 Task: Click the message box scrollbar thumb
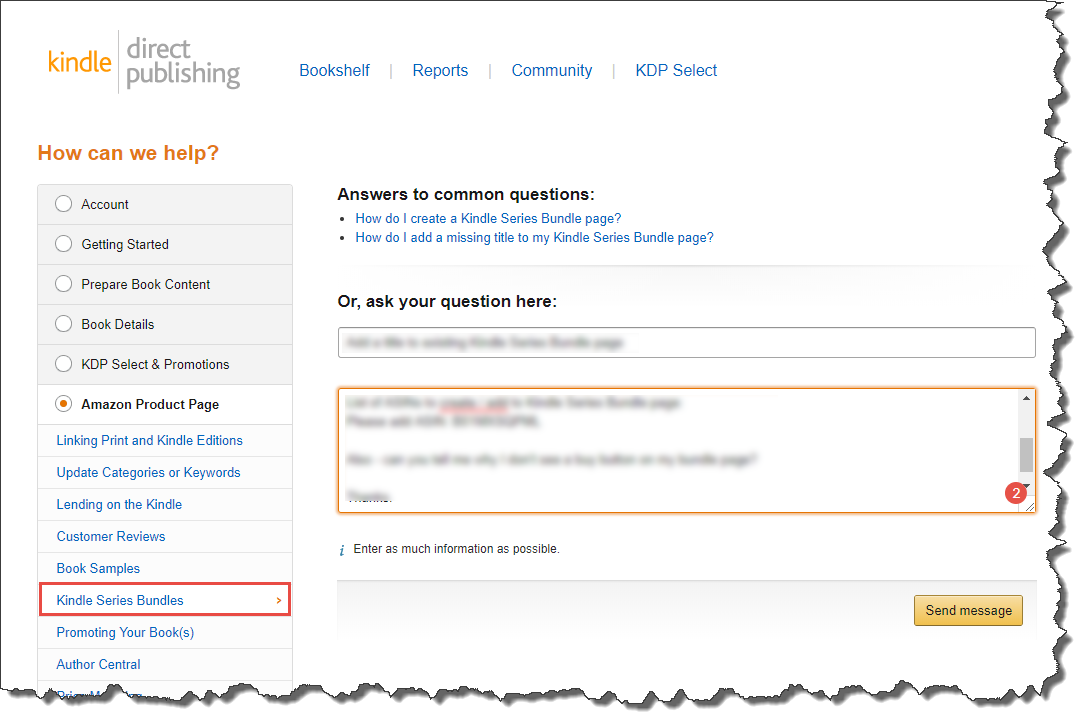pos(1026,455)
